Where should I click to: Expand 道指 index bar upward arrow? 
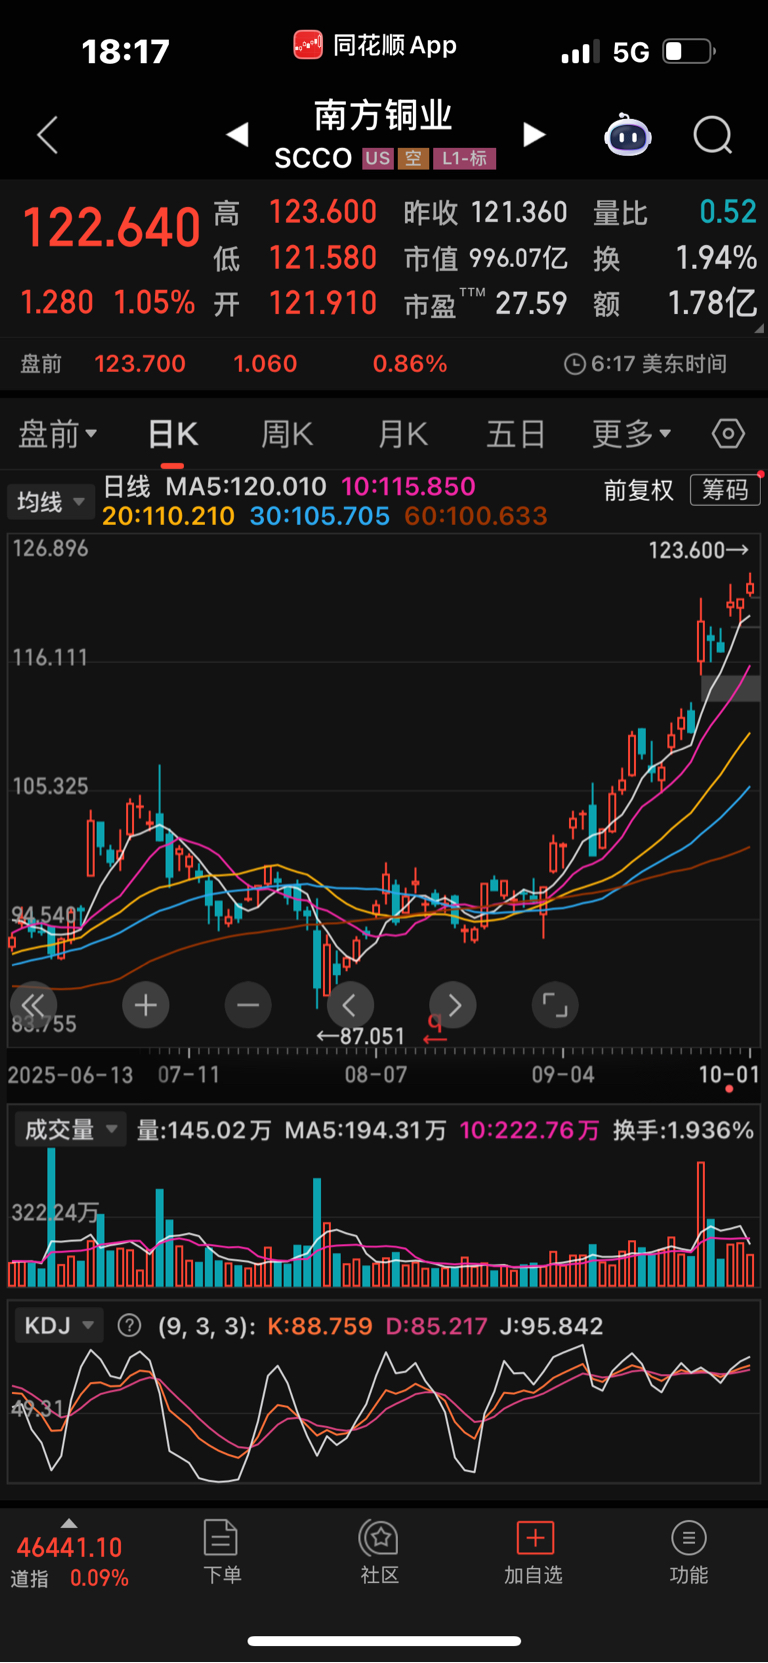click(68, 1523)
